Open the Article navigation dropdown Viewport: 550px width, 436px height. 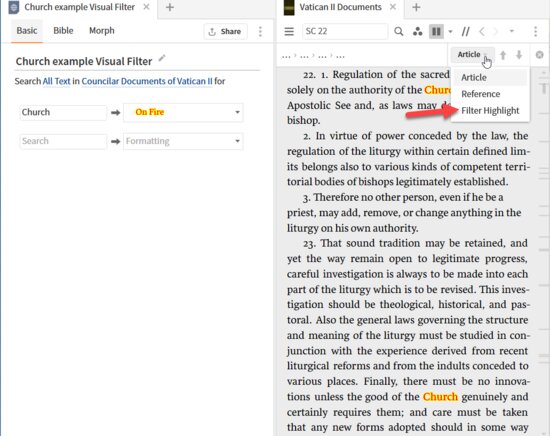472,55
